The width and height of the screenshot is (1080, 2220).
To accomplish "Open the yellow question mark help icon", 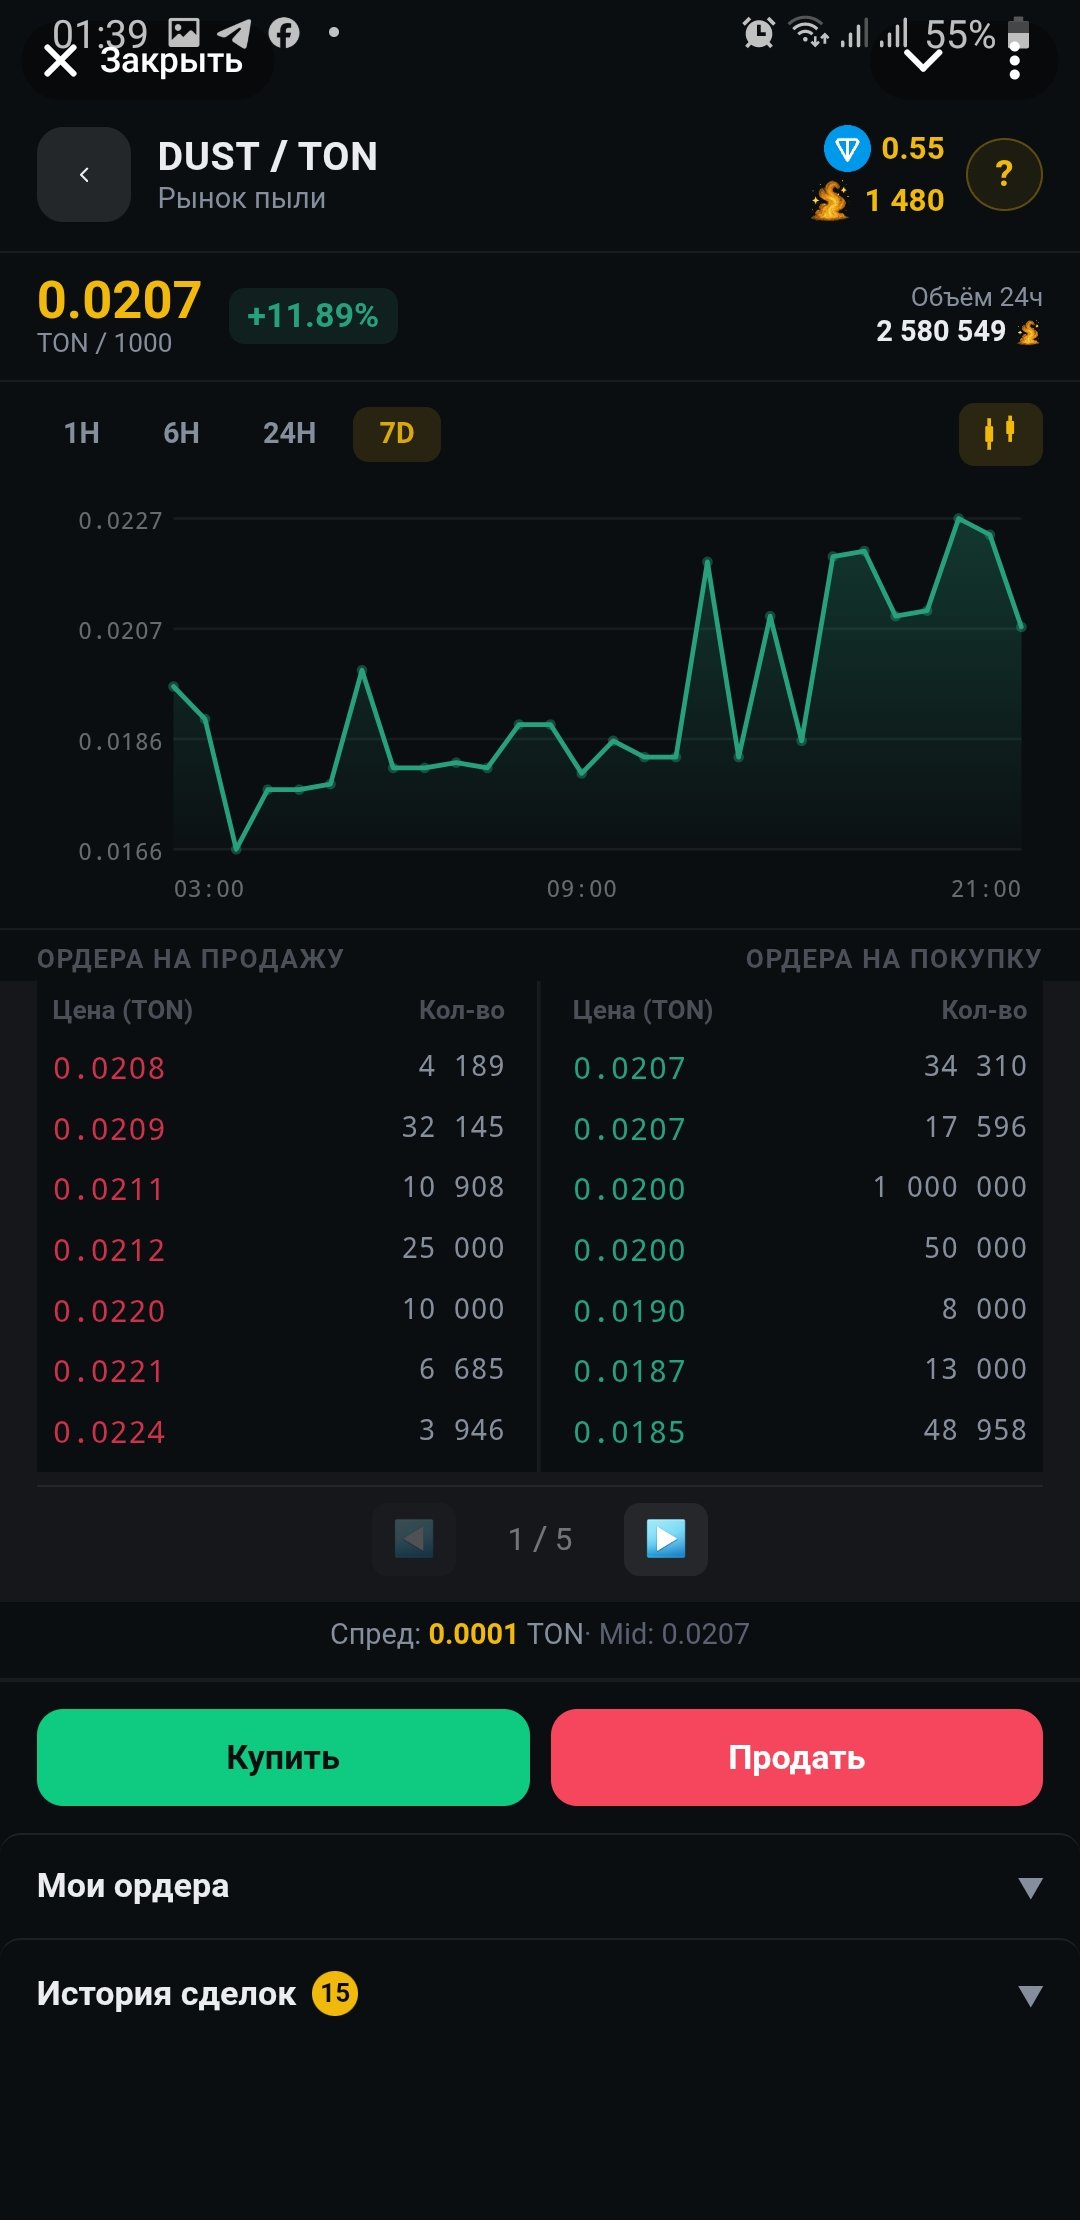I will [1004, 174].
